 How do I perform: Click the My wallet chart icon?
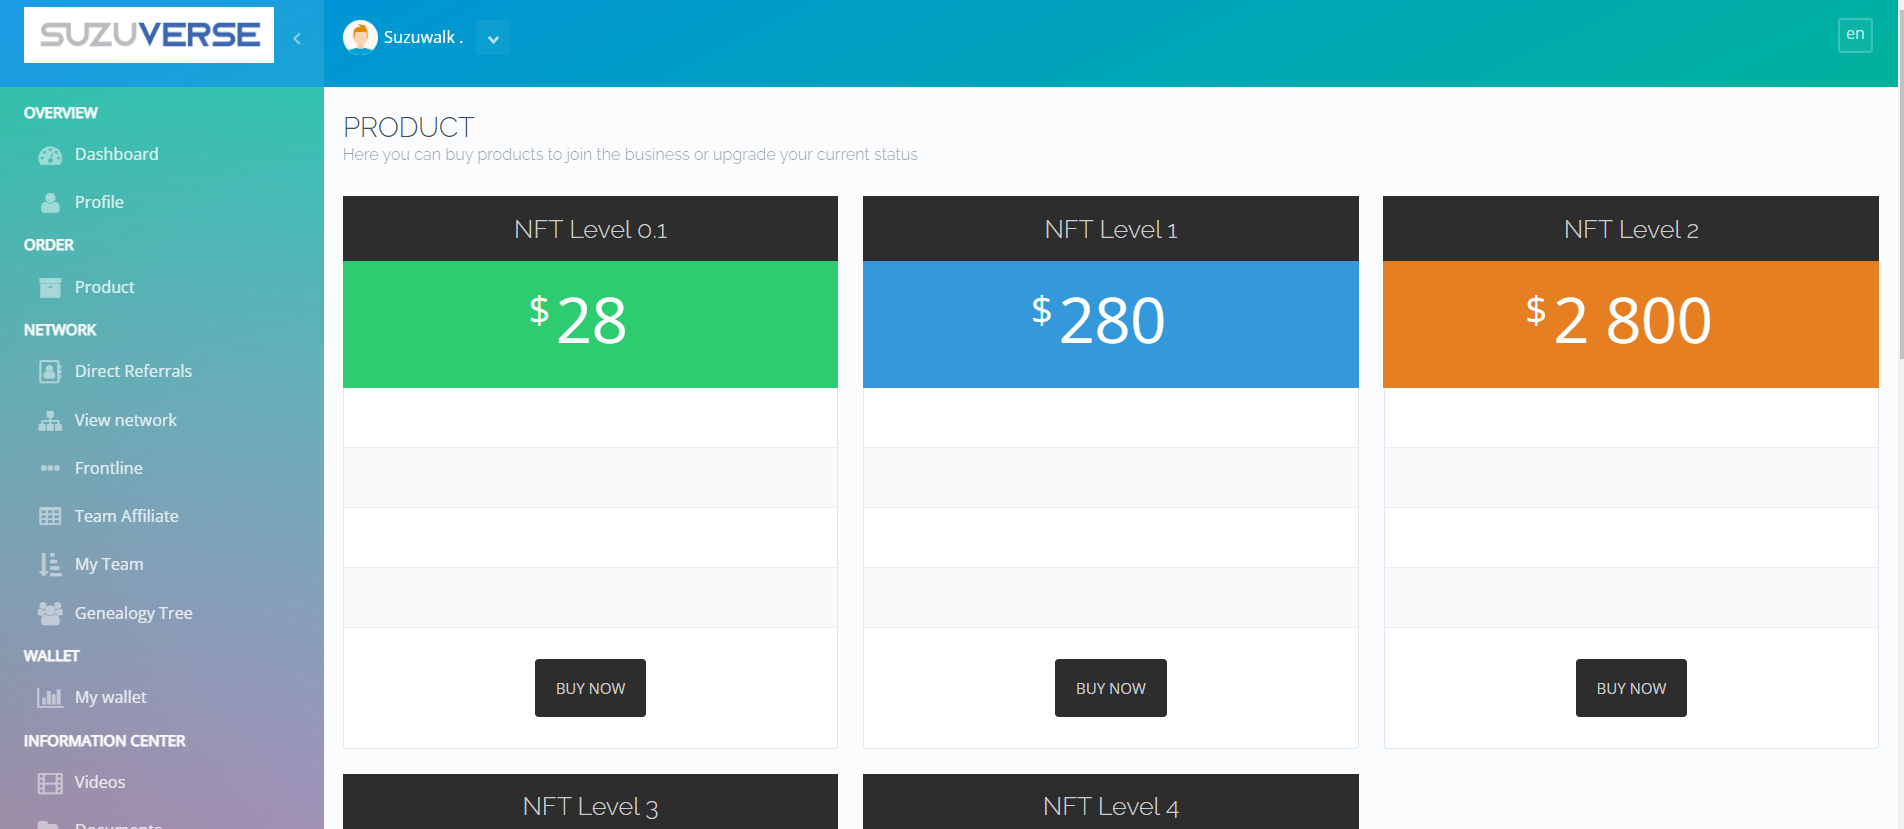coord(50,697)
